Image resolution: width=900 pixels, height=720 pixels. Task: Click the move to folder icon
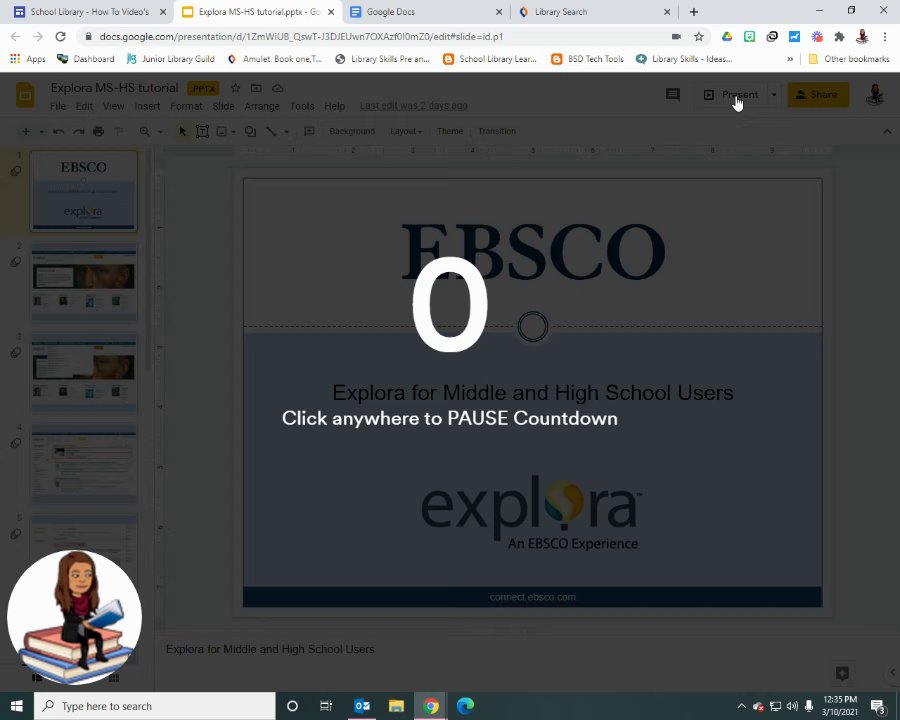coord(256,88)
